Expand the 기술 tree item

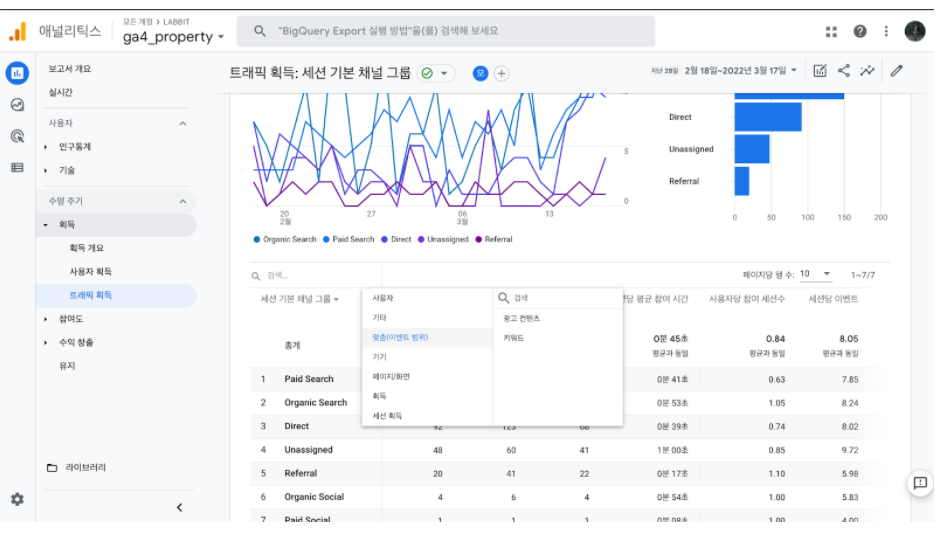(x=46, y=171)
